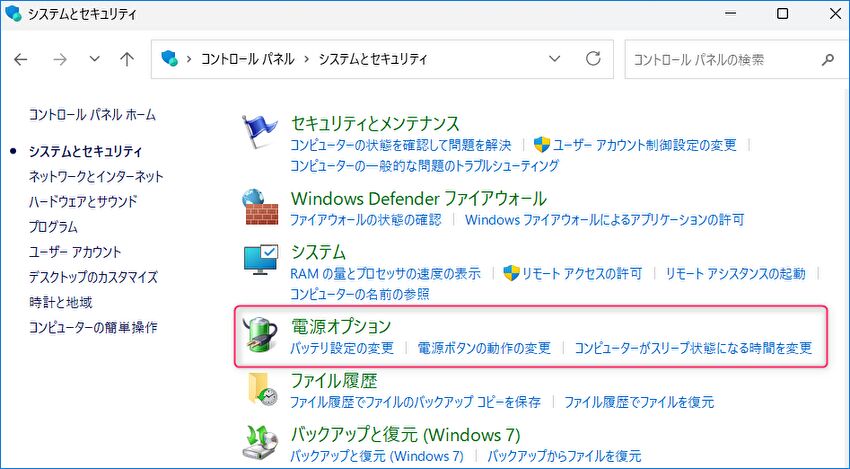Open Windows ファイアウォールによるアプリケーションの許可 link
850x469 pixels.
point(604,220)
